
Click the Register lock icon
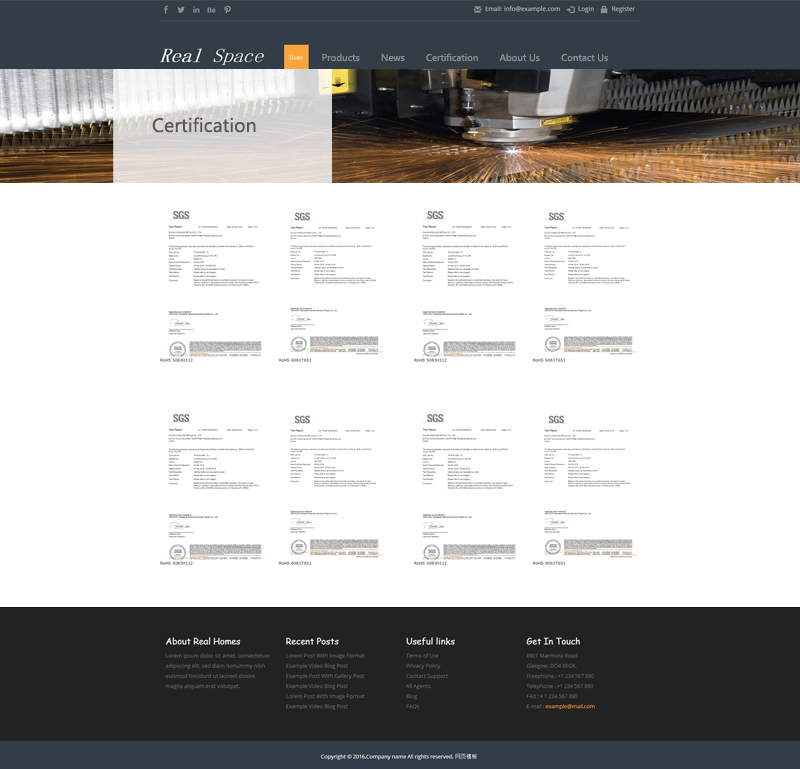click(604, 9)
